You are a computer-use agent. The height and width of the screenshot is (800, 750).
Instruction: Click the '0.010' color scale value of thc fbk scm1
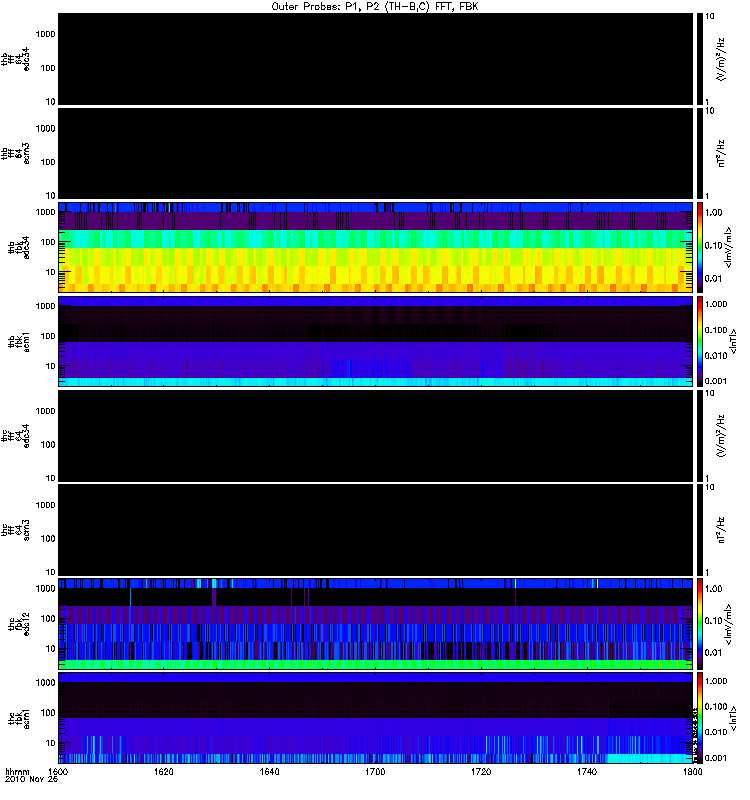tap(715, 732)
